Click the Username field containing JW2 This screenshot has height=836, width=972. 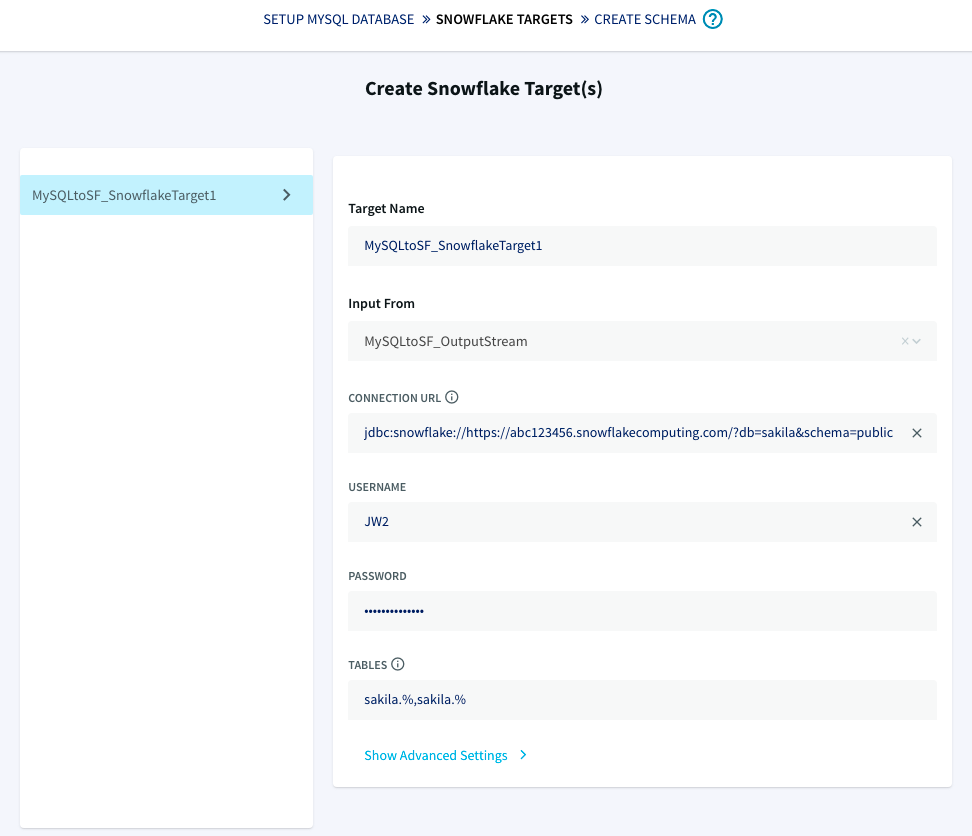click(x=642, y=522)
